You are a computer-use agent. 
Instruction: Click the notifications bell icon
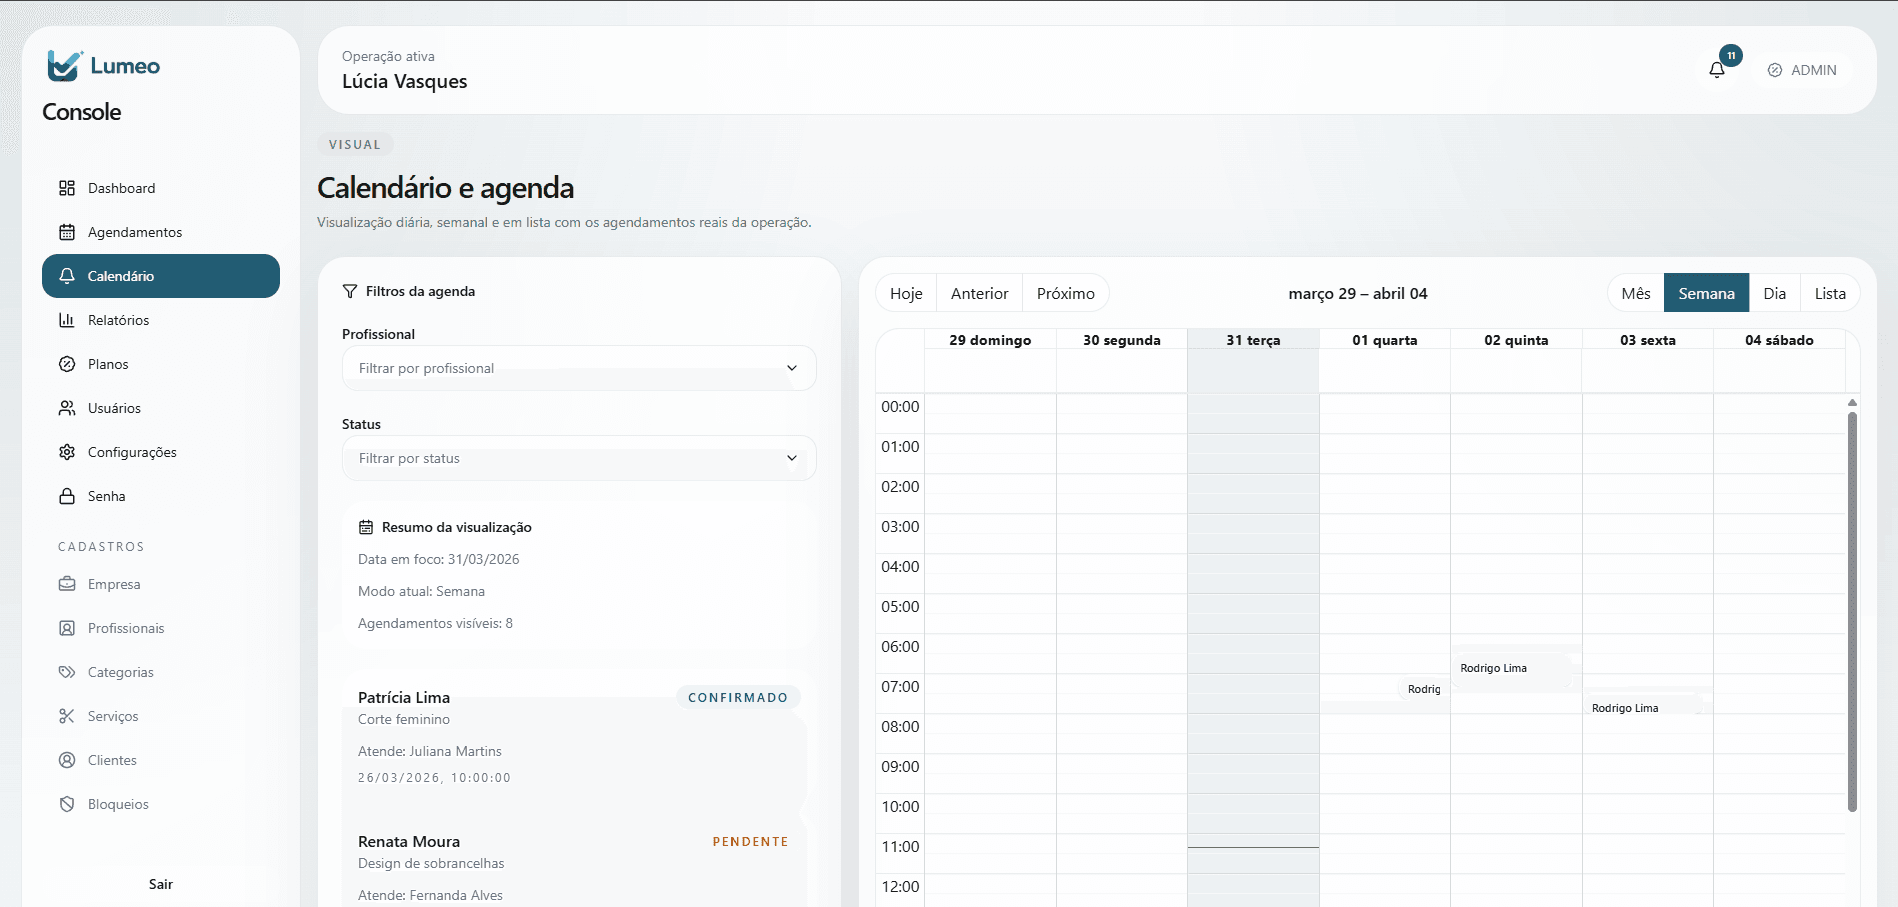coord(1717,70)
